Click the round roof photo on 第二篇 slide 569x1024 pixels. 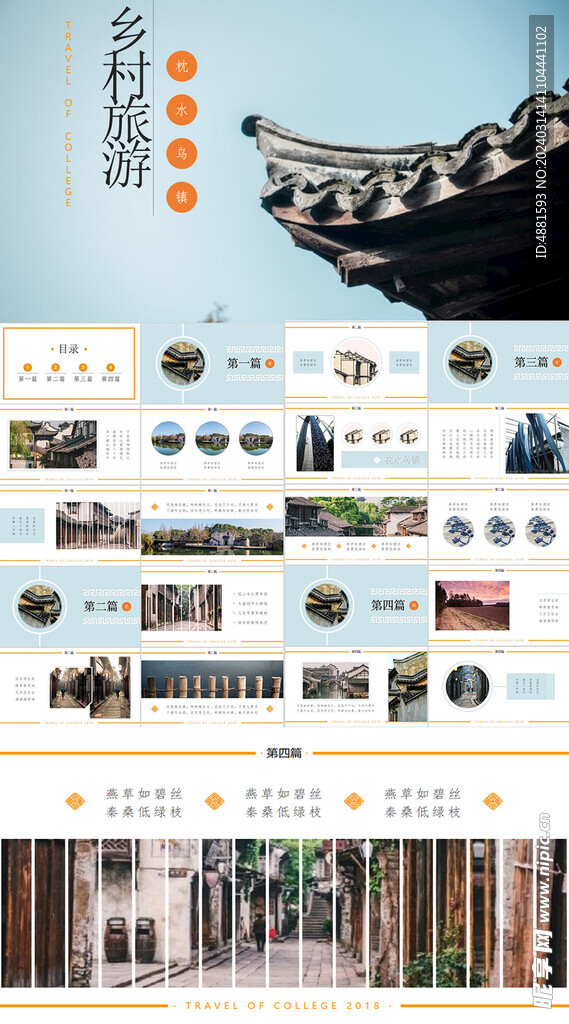40,607
